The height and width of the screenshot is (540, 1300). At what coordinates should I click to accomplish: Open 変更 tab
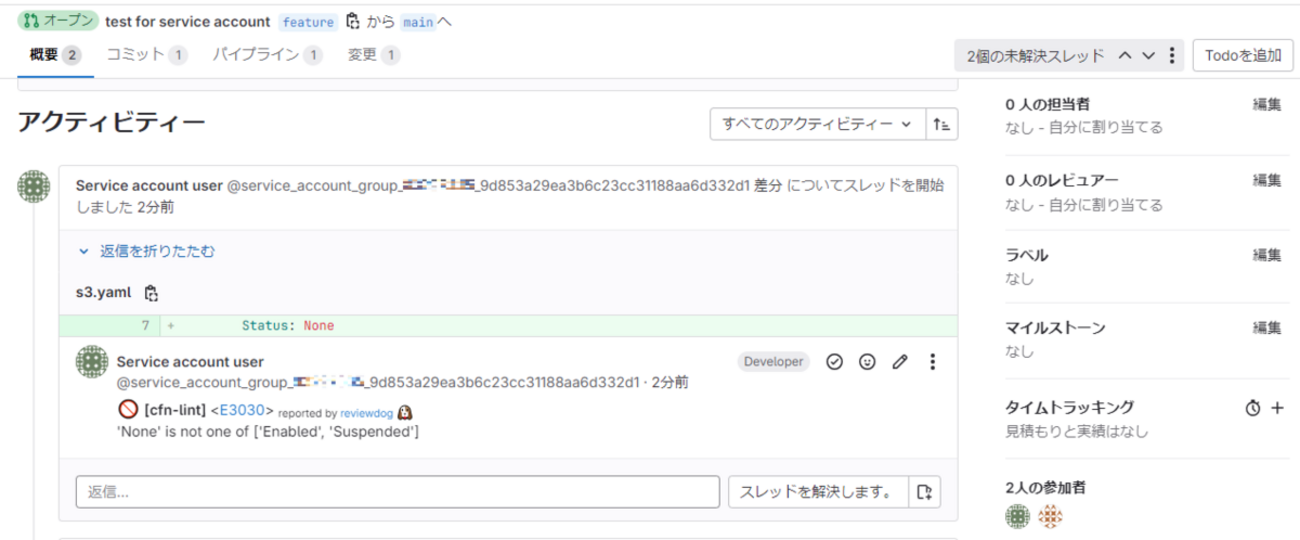coord(374,55)
